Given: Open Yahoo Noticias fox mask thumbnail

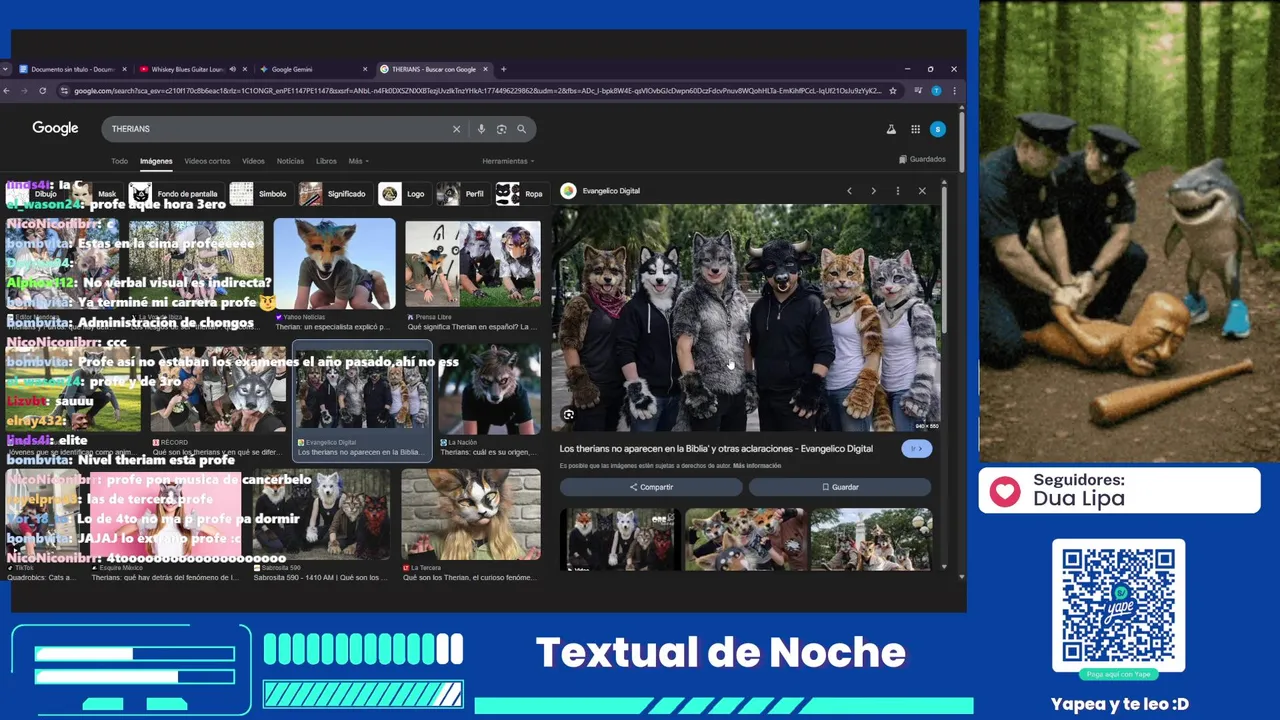Looking at the screenshot, I should [335, 264].
